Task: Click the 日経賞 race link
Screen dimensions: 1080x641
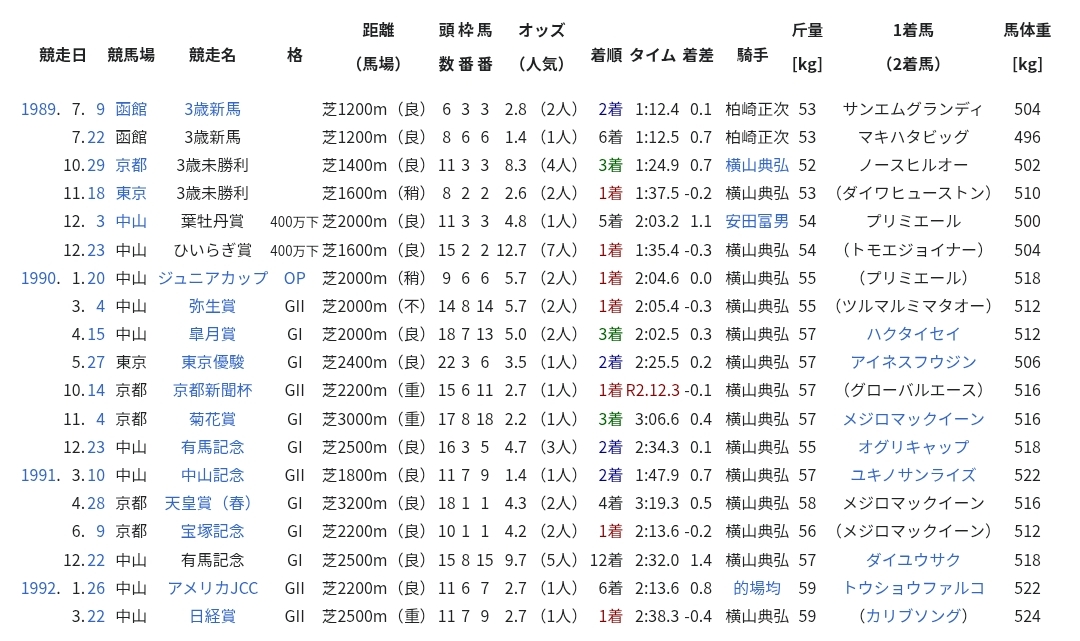Action: tap(212, 616)
